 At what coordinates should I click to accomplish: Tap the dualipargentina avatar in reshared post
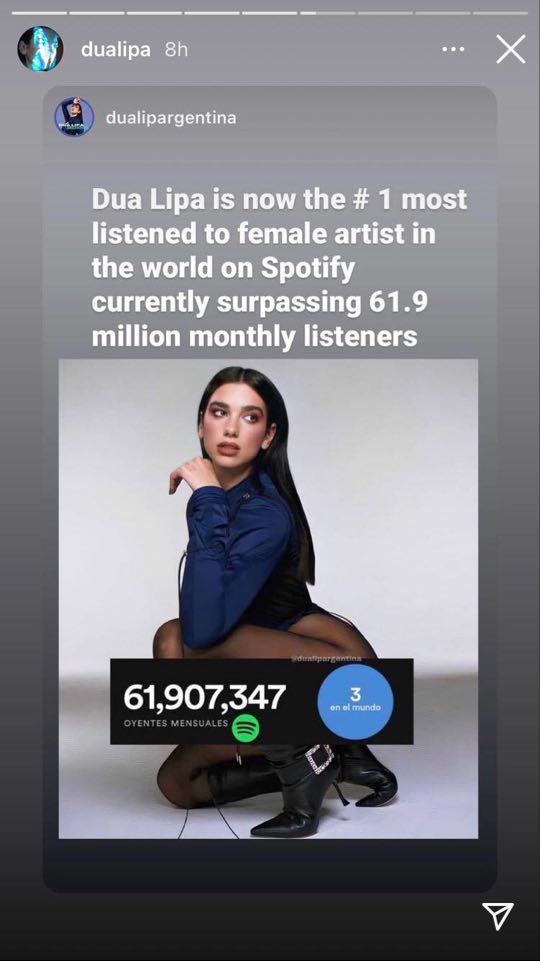point(74,116)
